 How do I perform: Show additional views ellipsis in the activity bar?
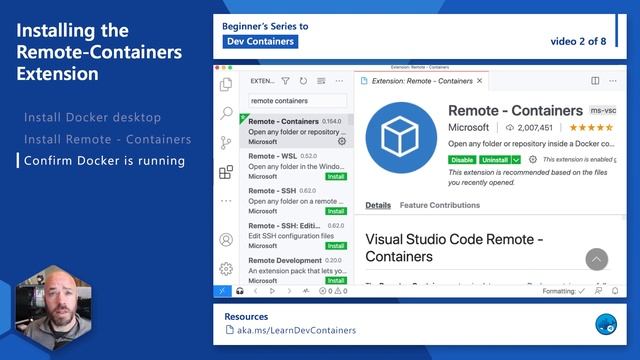pyautogui.click(x=226, y=201)
